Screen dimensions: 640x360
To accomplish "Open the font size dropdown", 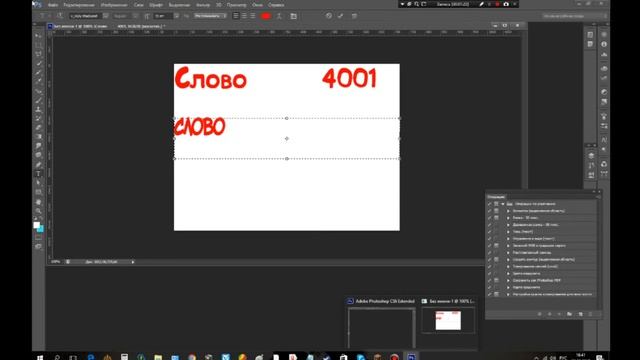I will (x=176, y=16).
